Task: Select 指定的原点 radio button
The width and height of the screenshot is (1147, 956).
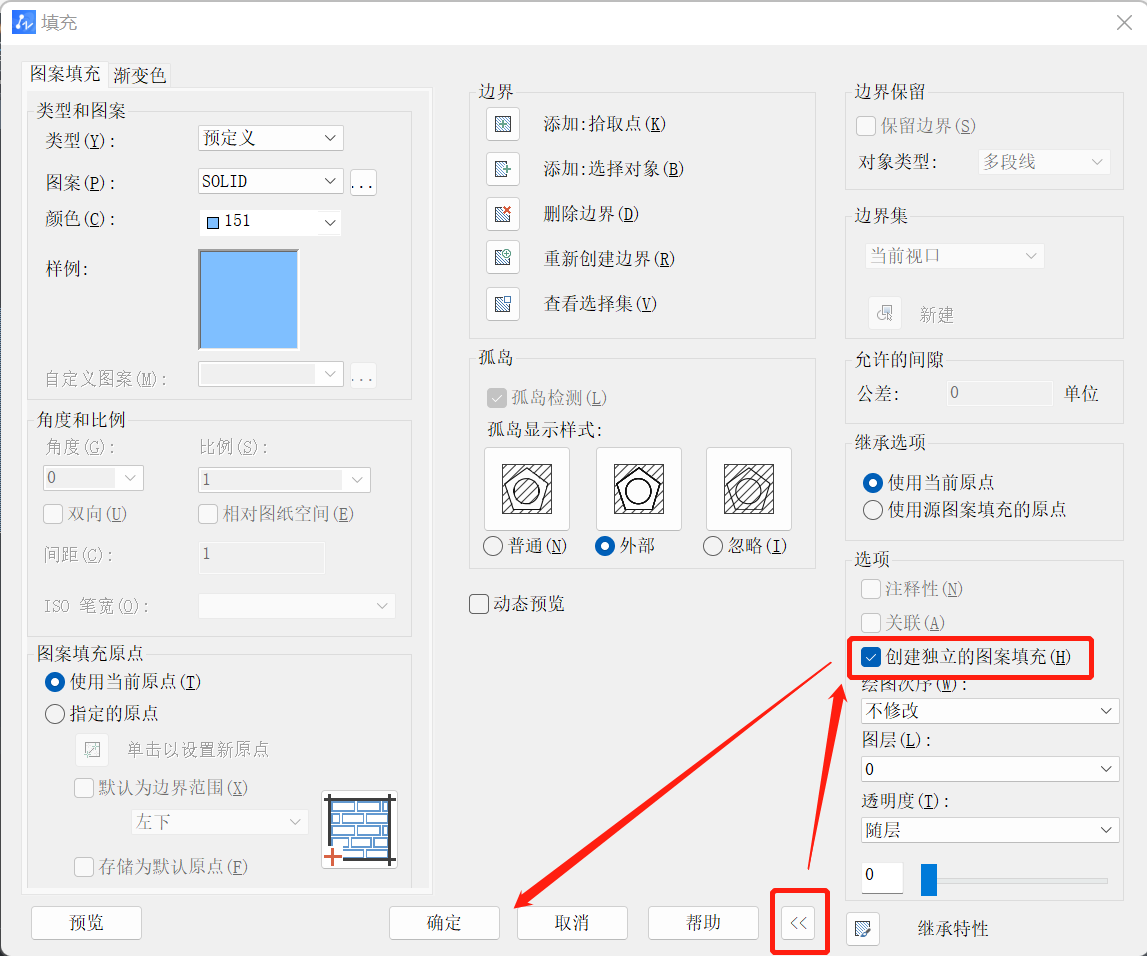Action: click(55, 714)
